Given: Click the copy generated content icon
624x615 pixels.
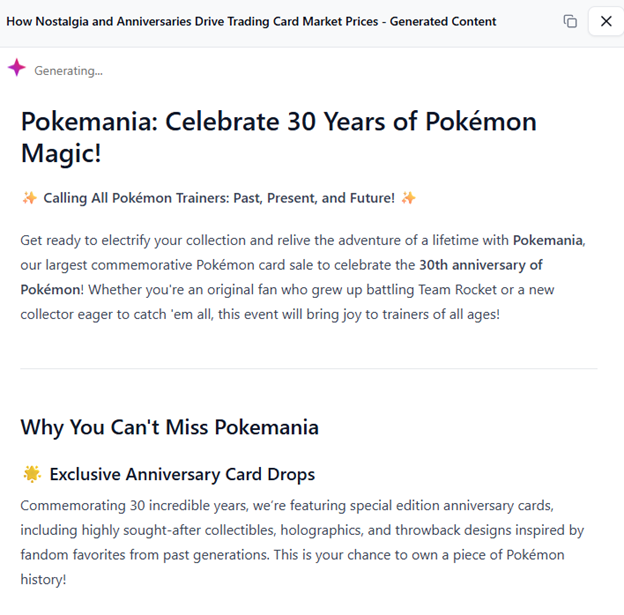Looking at the screenshot, I should (570, 21).
